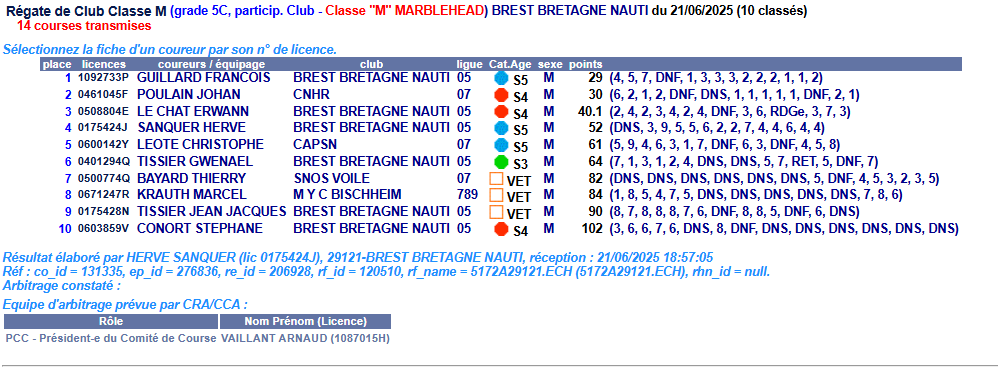
Task: Click the blue S5 icon for GUILLARD FRANCOIS
Action: click(x=502, y=78)
